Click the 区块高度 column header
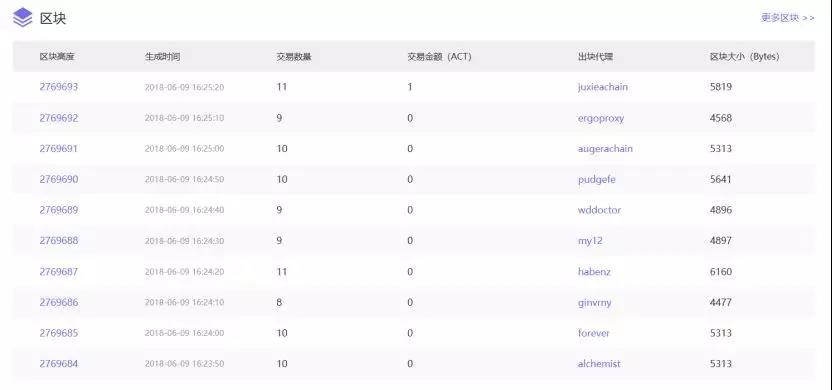This screenshot has width=832, height=390. click(x=57, y=56)
